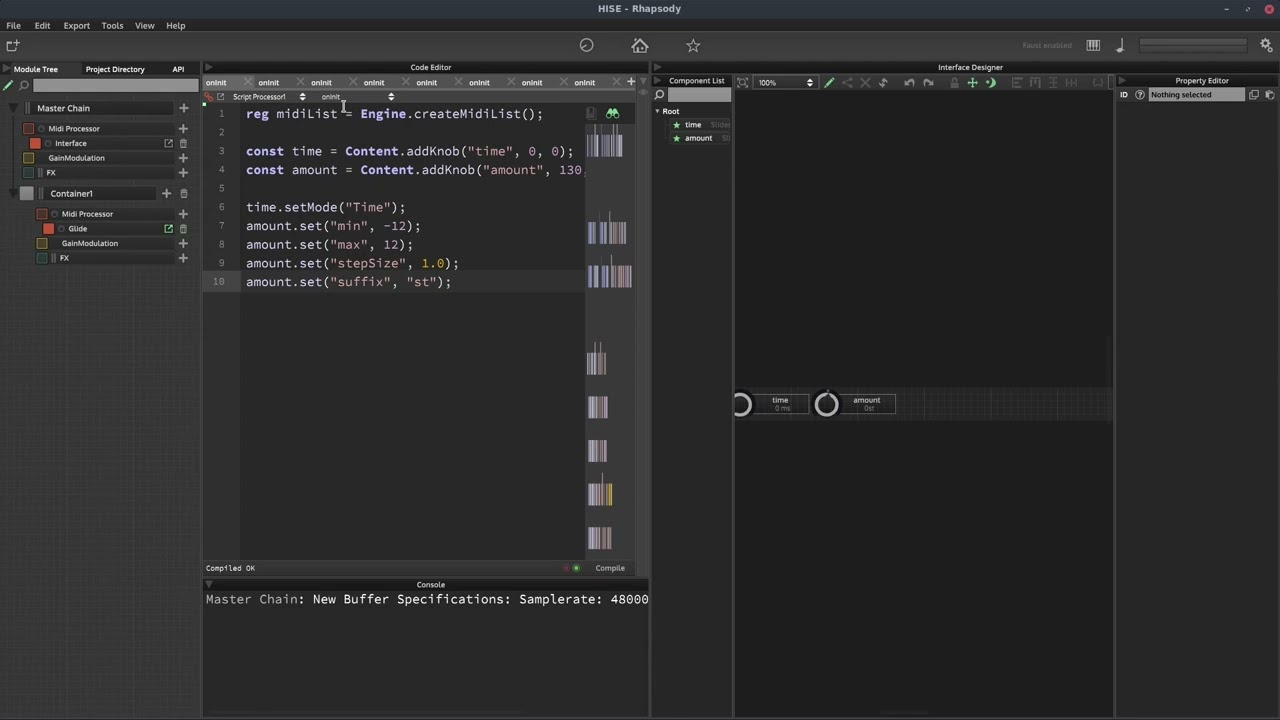Click the amount knob on the interface
1280x720 pixels.
(x=827, y=404)
